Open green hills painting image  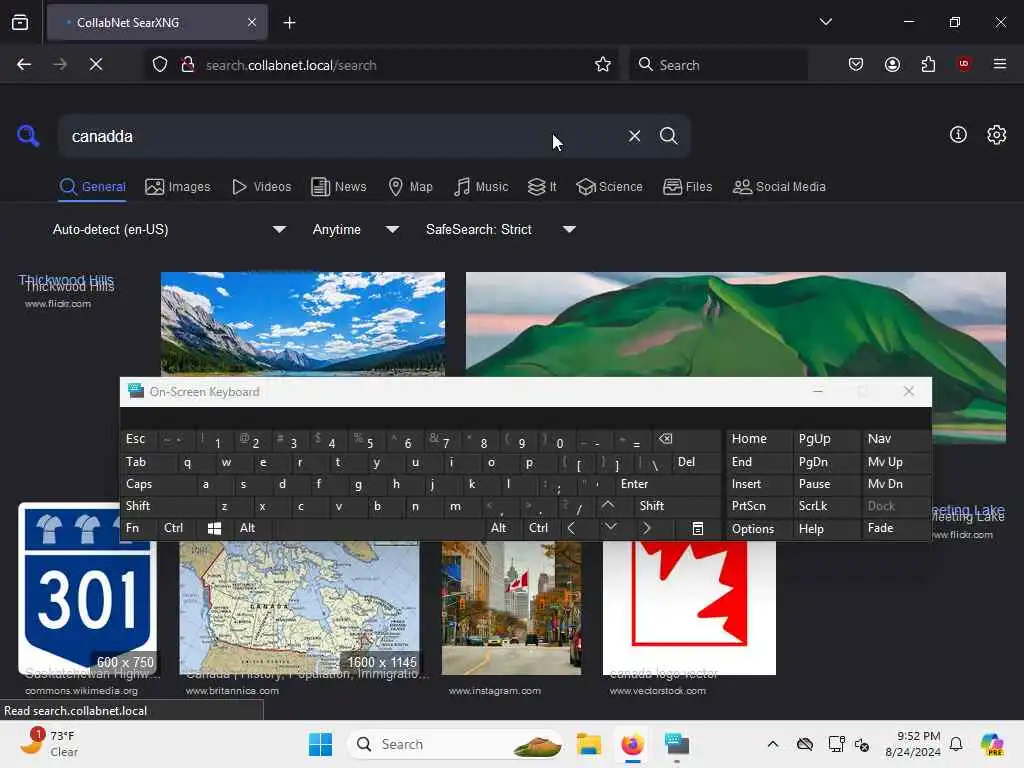[735, 325]
